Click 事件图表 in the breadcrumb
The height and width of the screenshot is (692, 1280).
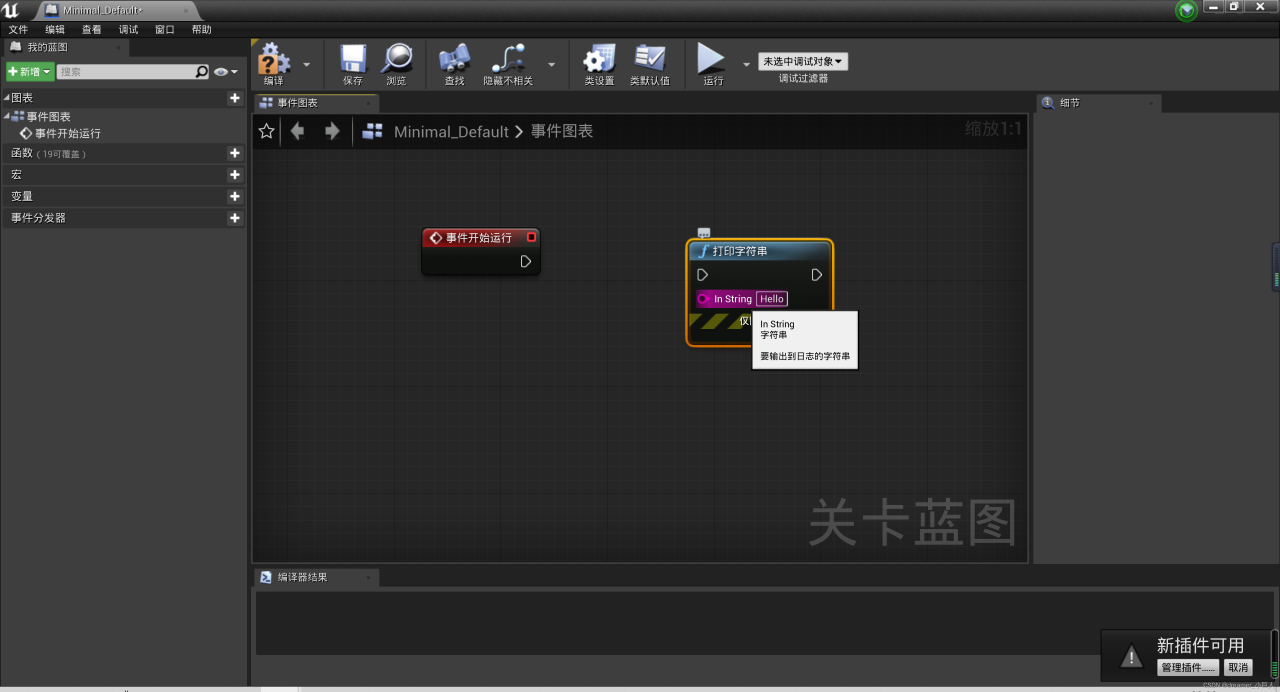click(x=562, y=131)
